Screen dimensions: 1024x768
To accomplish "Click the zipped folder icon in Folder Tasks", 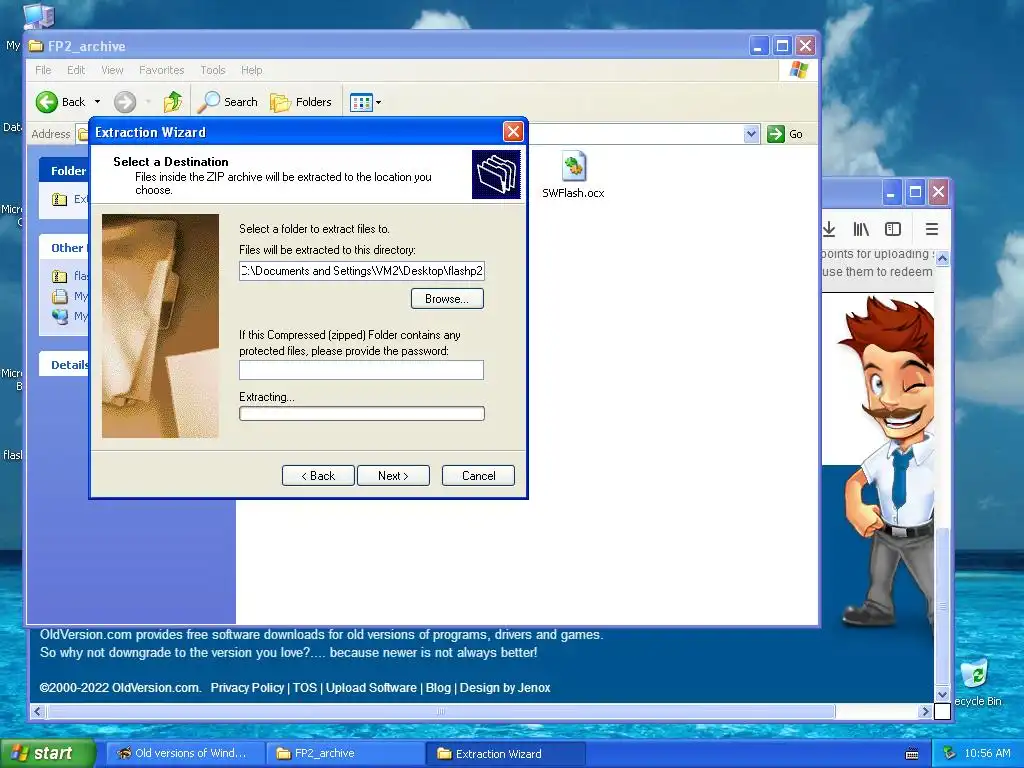I will [x=59, y=199].
